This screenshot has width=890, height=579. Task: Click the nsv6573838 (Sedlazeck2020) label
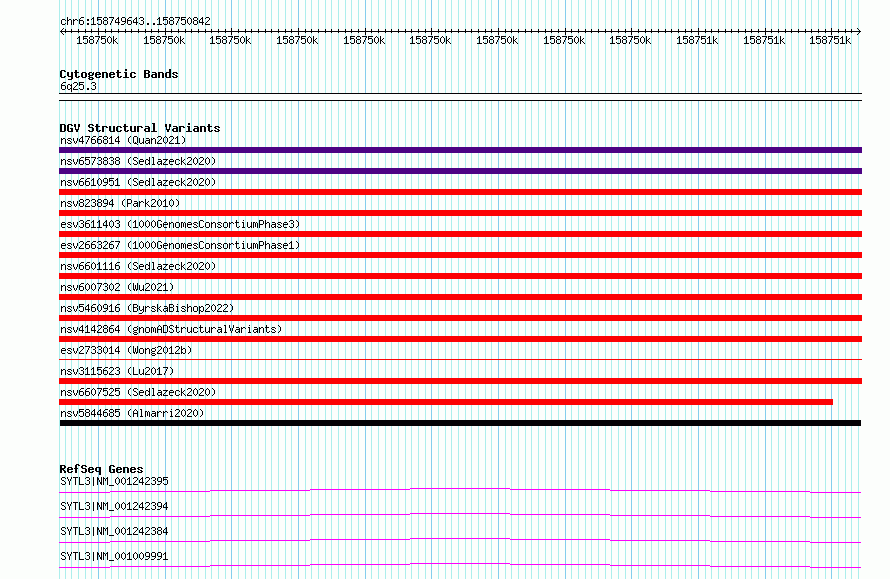pos(138,161)
